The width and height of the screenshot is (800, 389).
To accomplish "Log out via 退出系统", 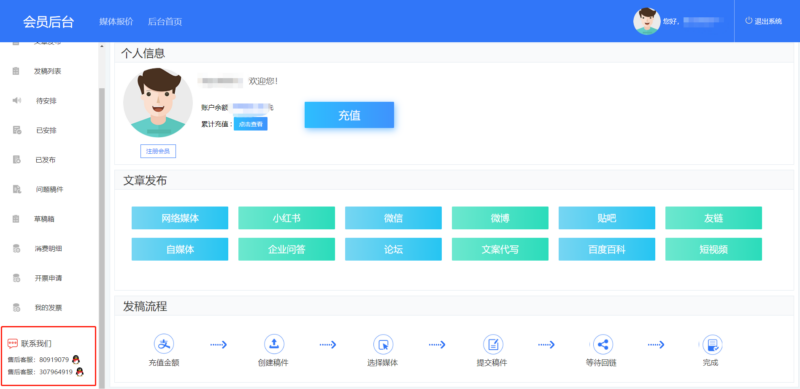I will [x=763, y=21].
